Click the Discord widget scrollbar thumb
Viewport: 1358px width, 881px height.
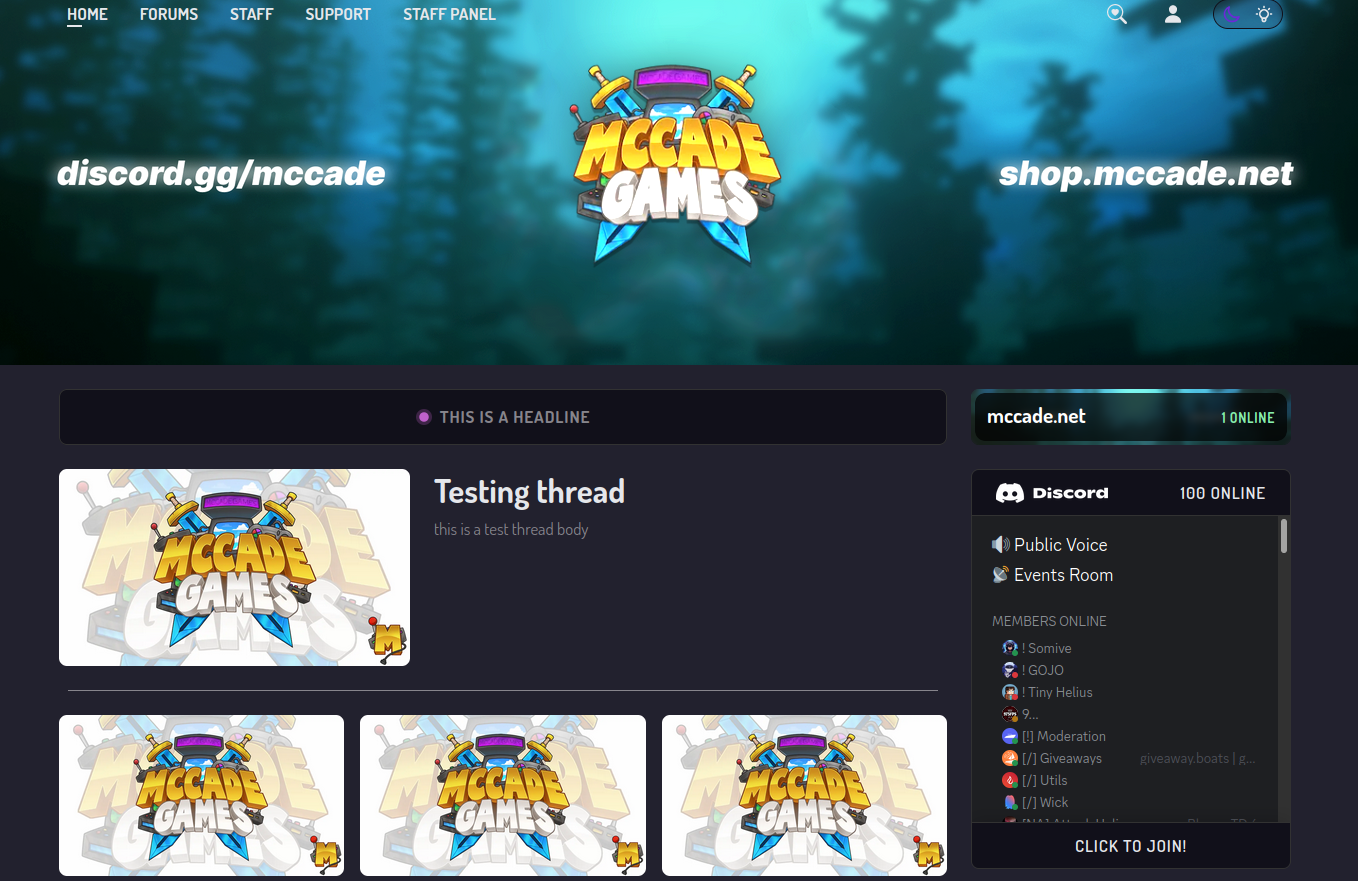[1284, 535]
